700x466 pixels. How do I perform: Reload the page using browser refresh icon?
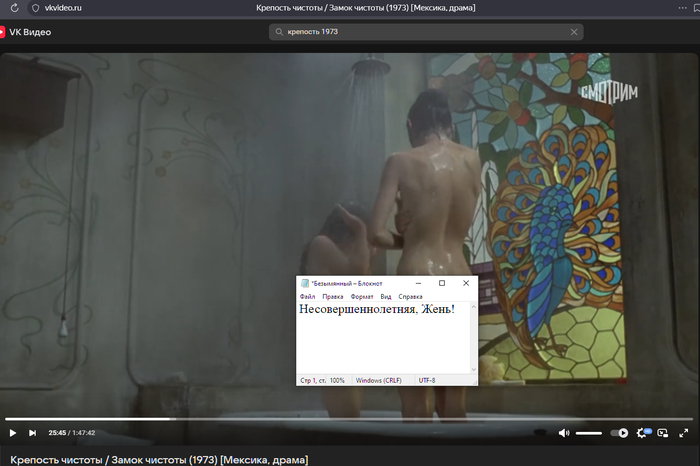14,8
